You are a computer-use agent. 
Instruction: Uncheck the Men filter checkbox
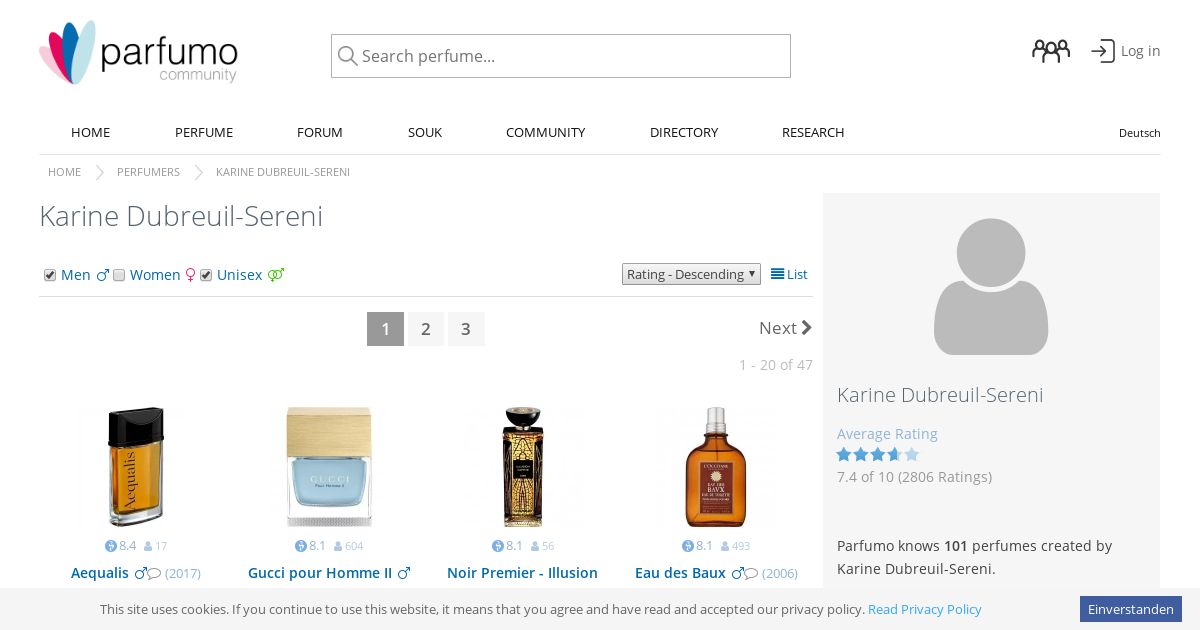[50, 275]
